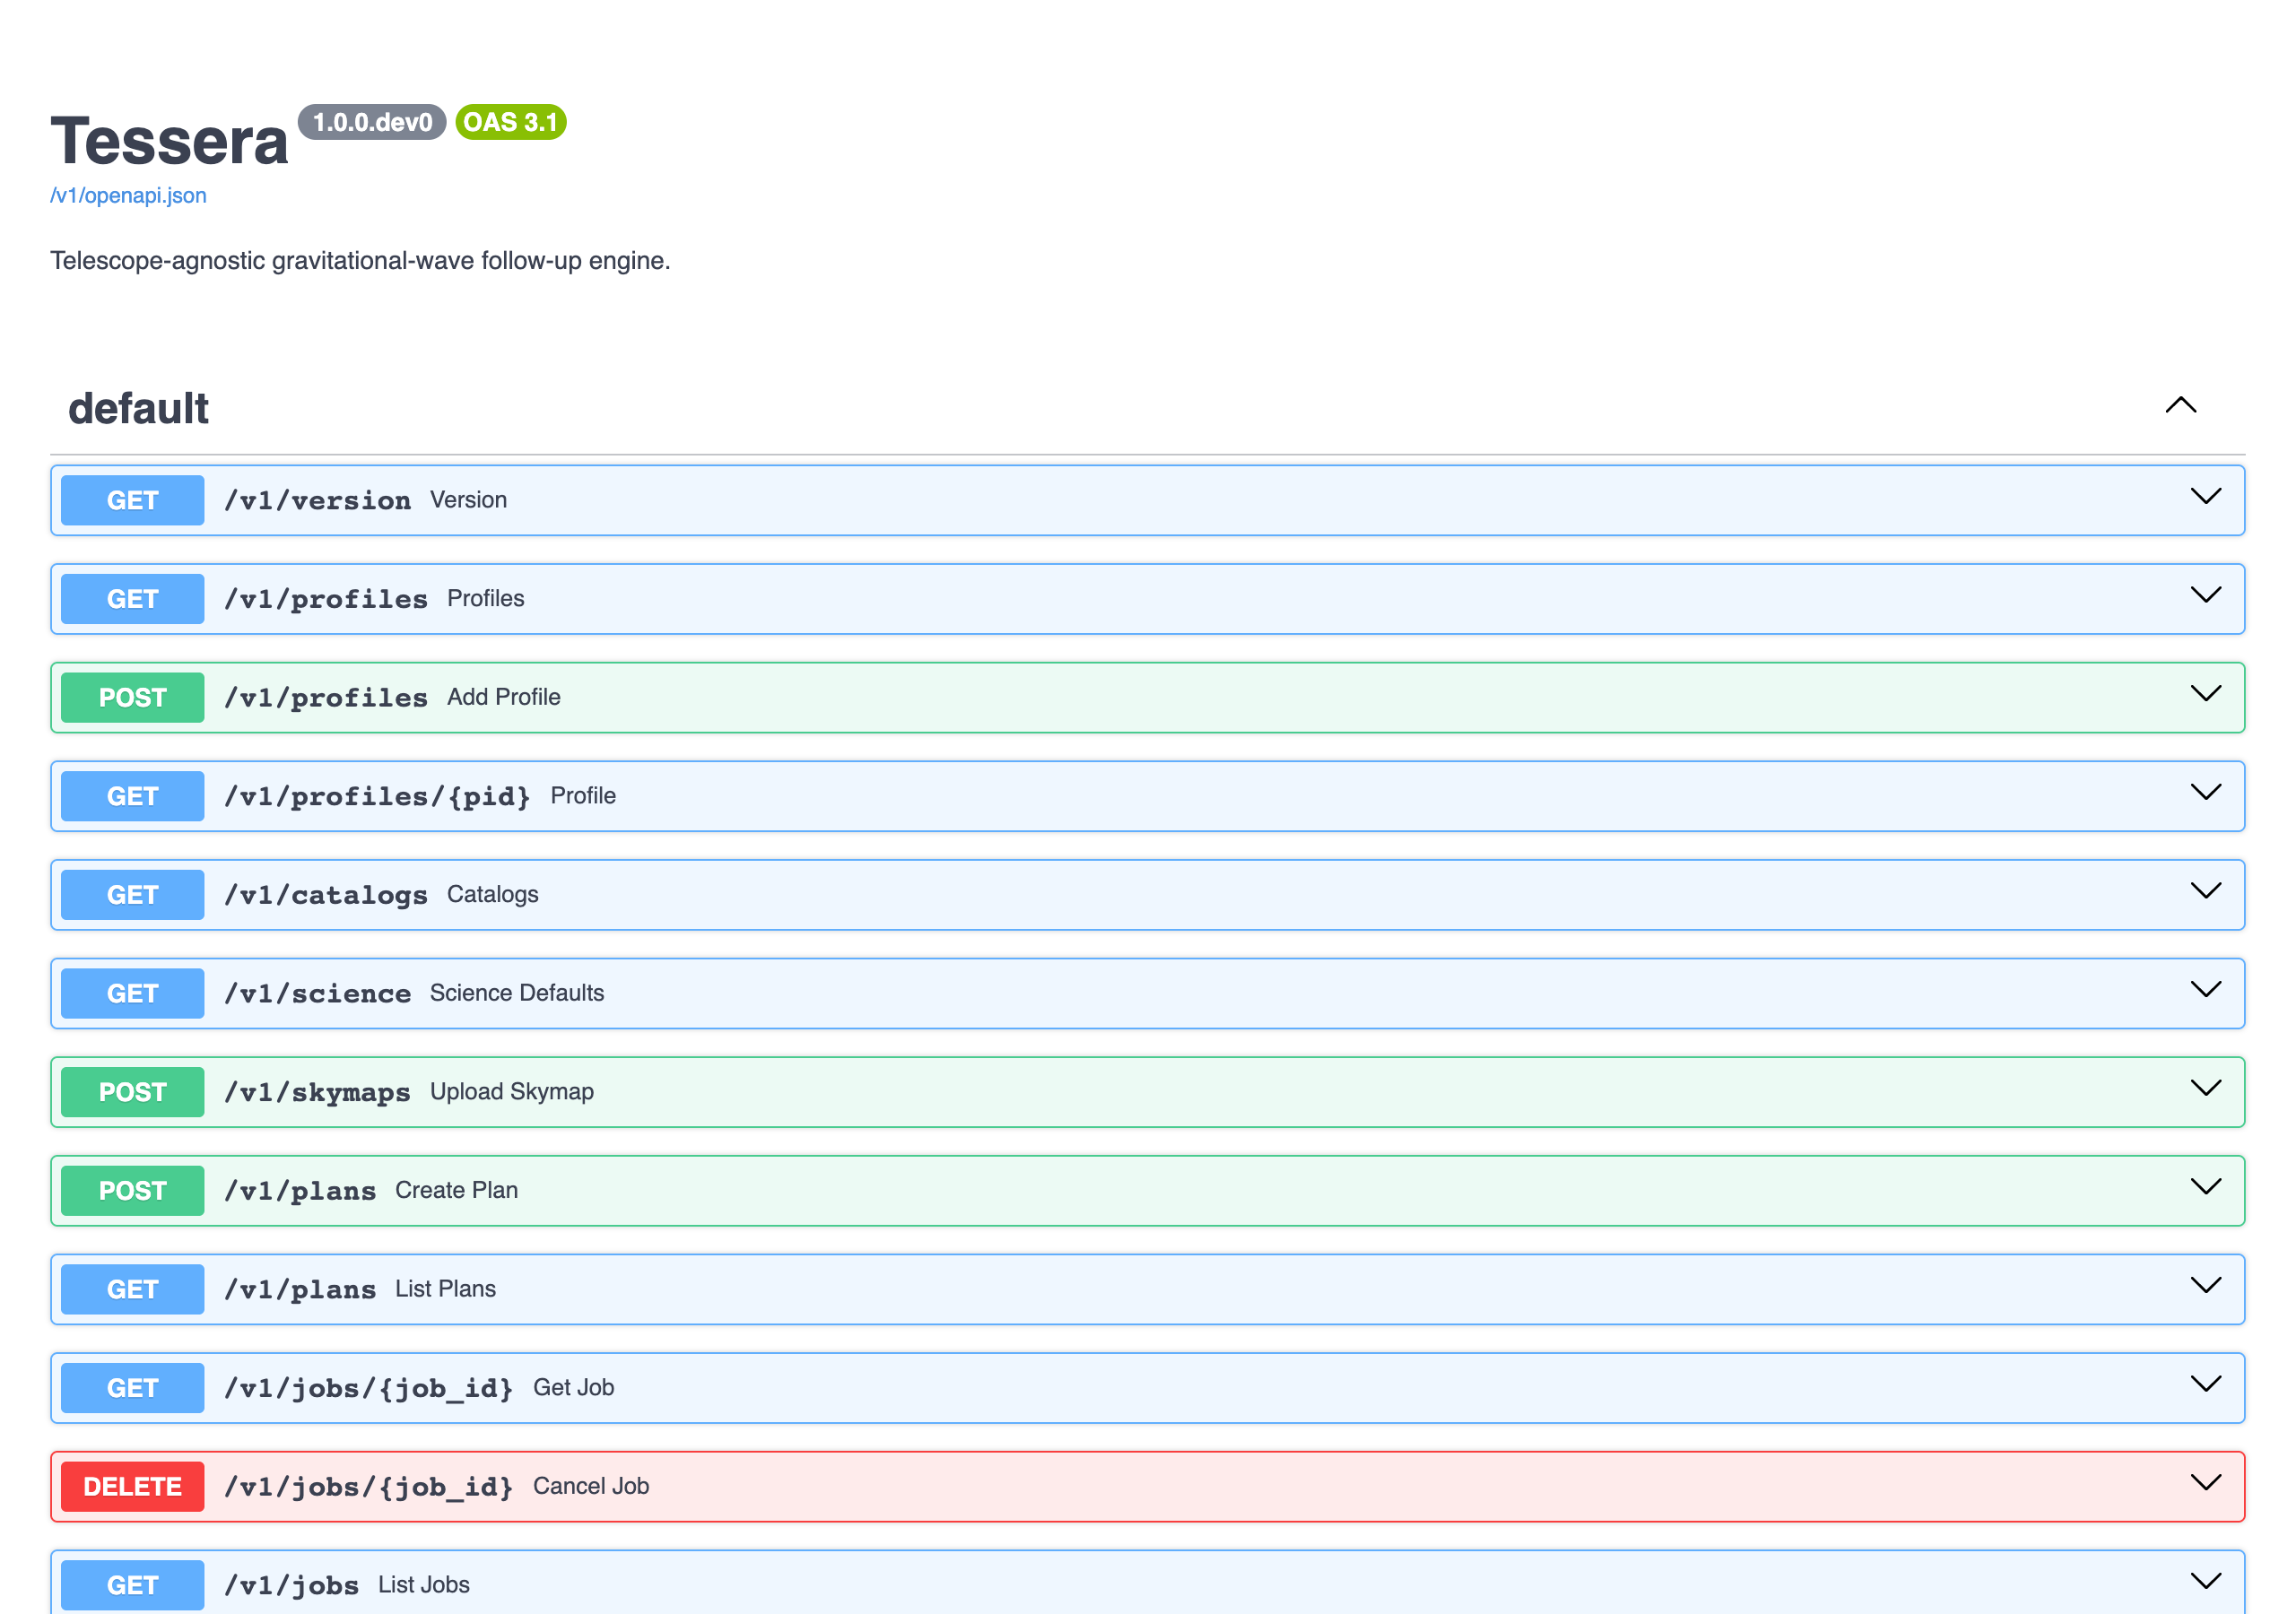Screen dimensions: 2296x1614
Task: Click the 'Create Plan' summary text
Action: click(456, 1190)
